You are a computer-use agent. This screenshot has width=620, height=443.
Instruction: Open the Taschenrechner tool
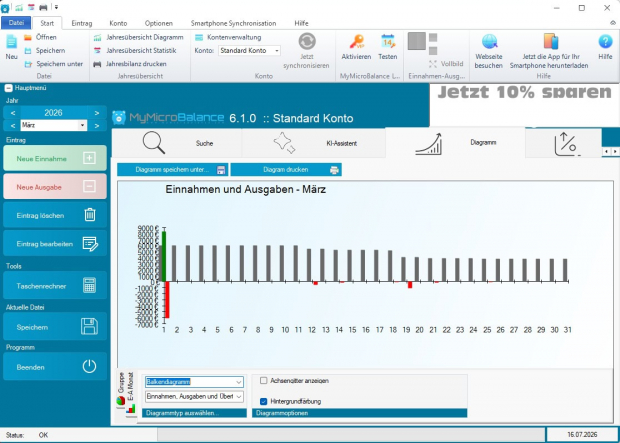(x=55, y=285)
